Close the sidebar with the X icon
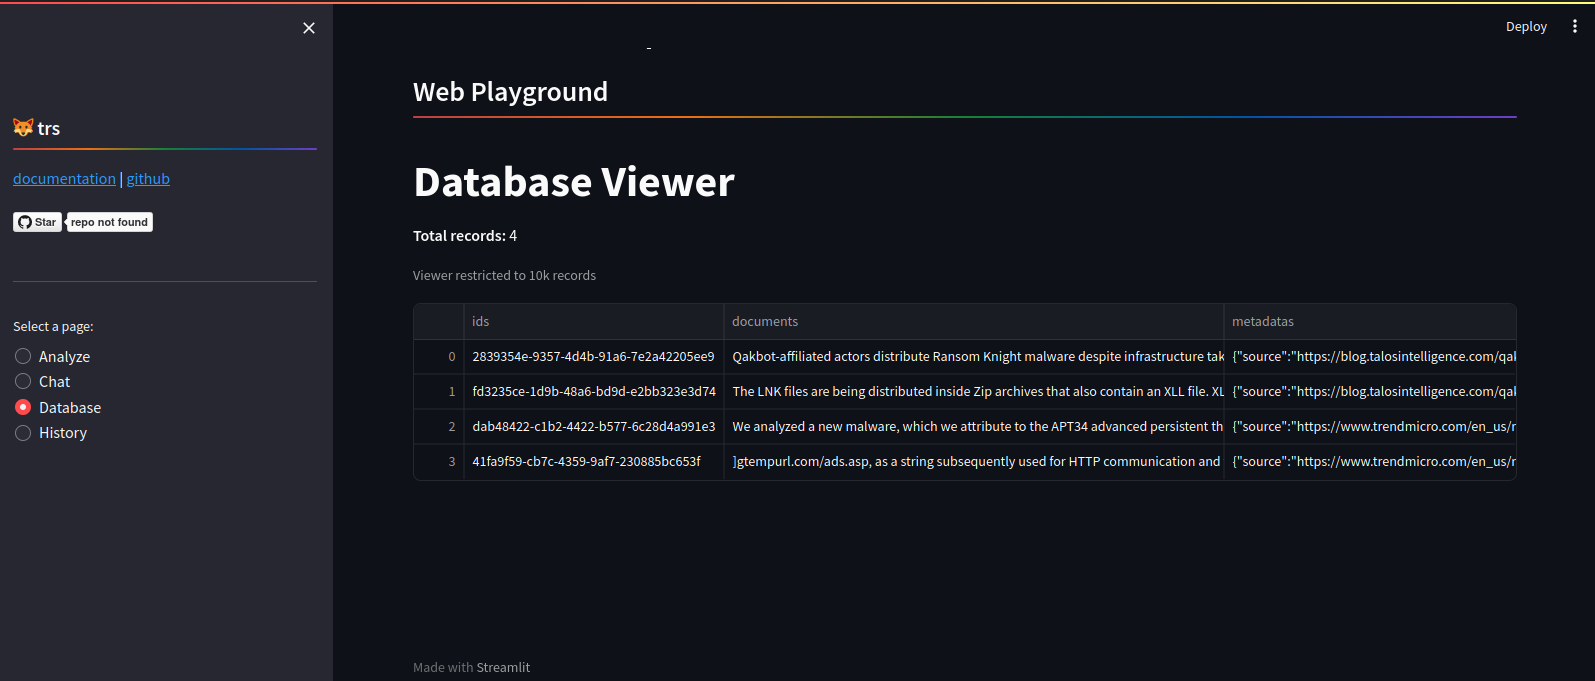The image size is (1595, 681). point(309,28)
